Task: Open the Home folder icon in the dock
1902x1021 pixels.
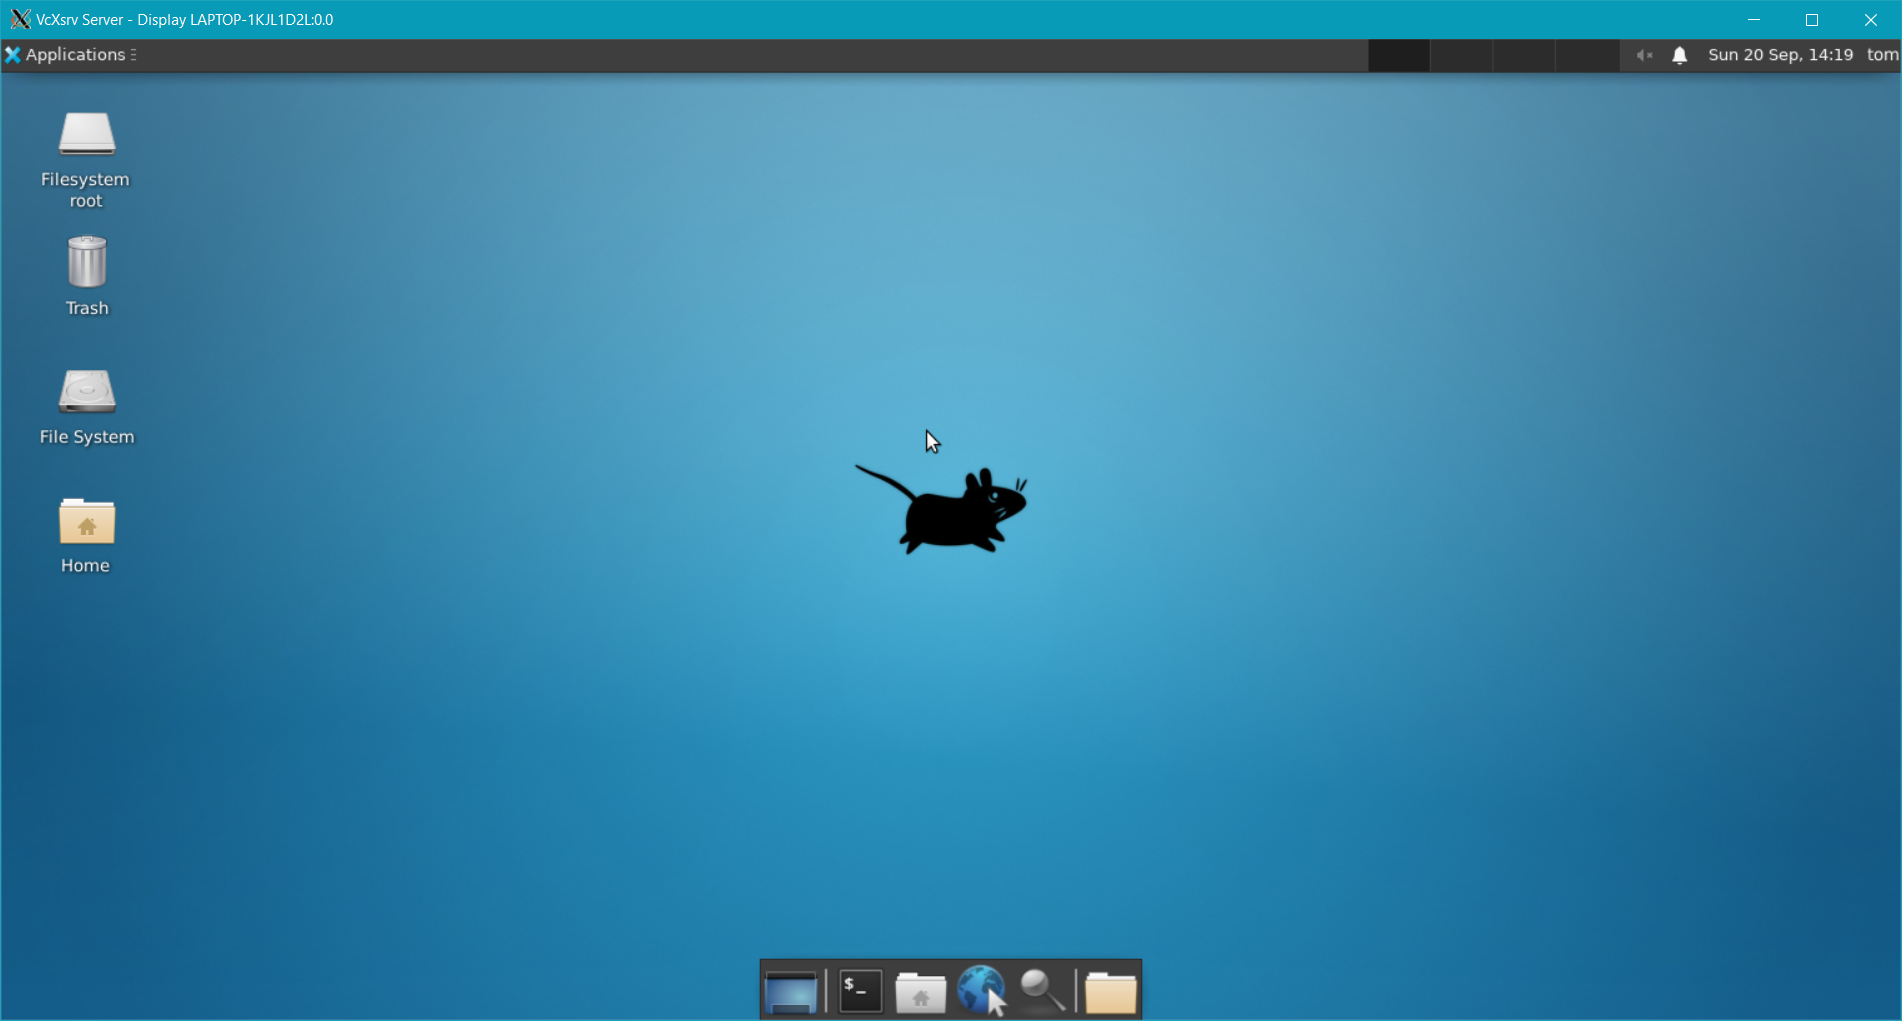Action: pyautogui.click(x=920, y=990)
